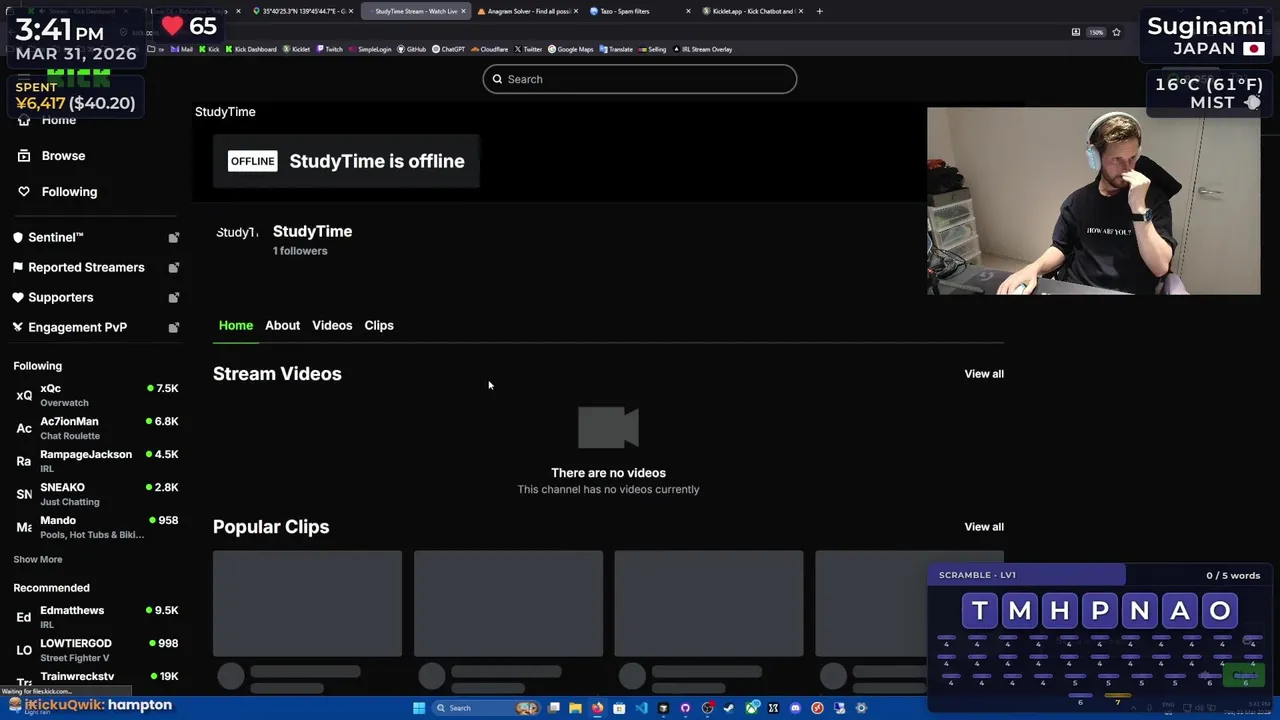
Task: Click the third Popular Clips placeholder thumbnail
Action: coord(709,604)
